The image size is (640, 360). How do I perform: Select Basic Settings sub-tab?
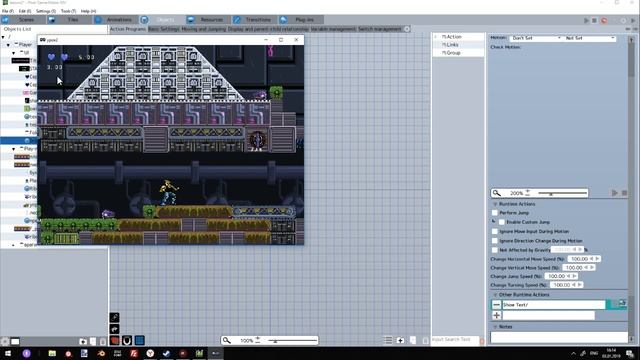tap(164, 29)
